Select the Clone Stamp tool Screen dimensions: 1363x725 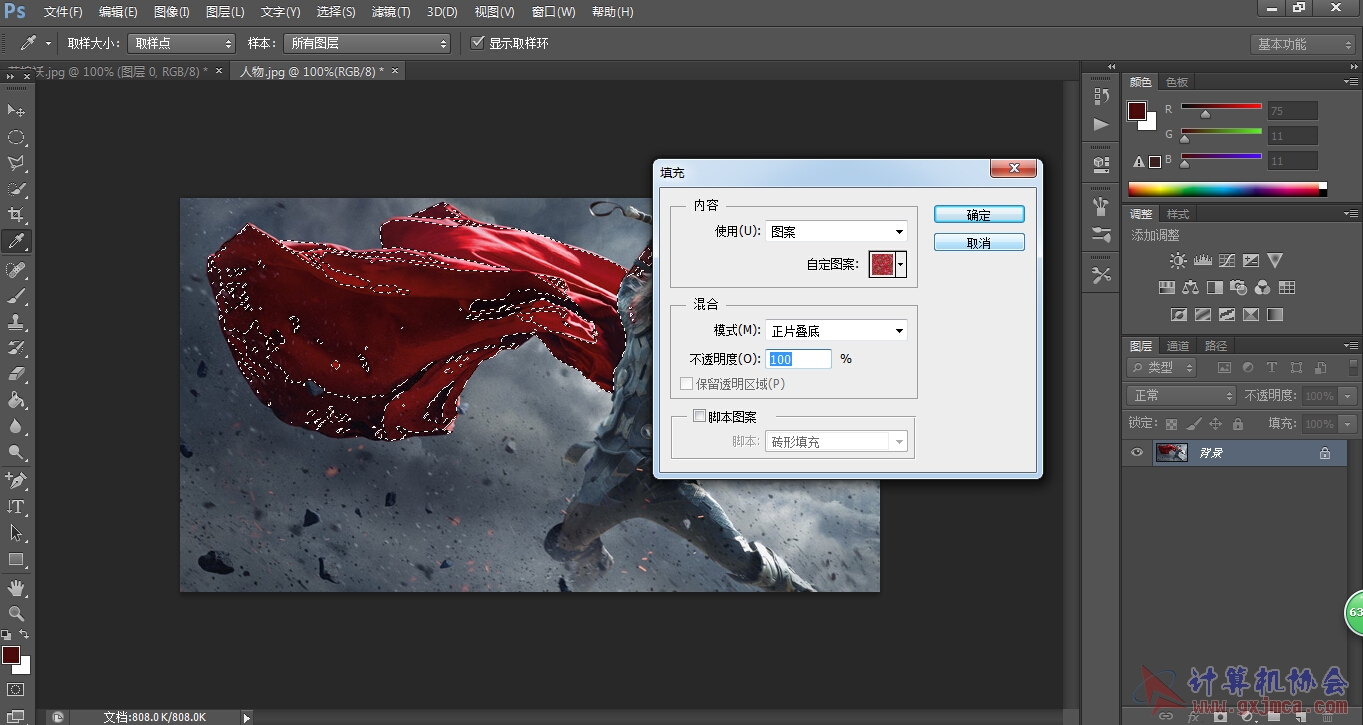16,323
